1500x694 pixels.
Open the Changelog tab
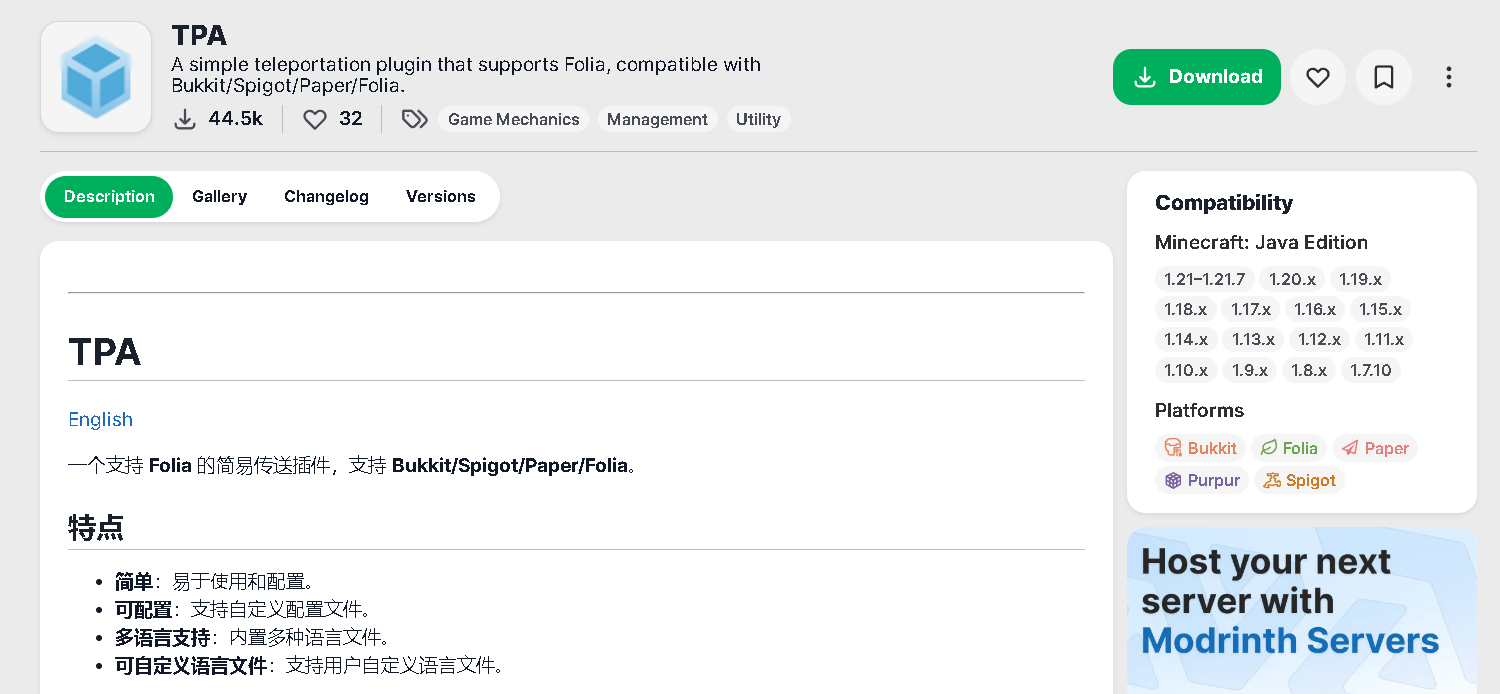[326, 196]
